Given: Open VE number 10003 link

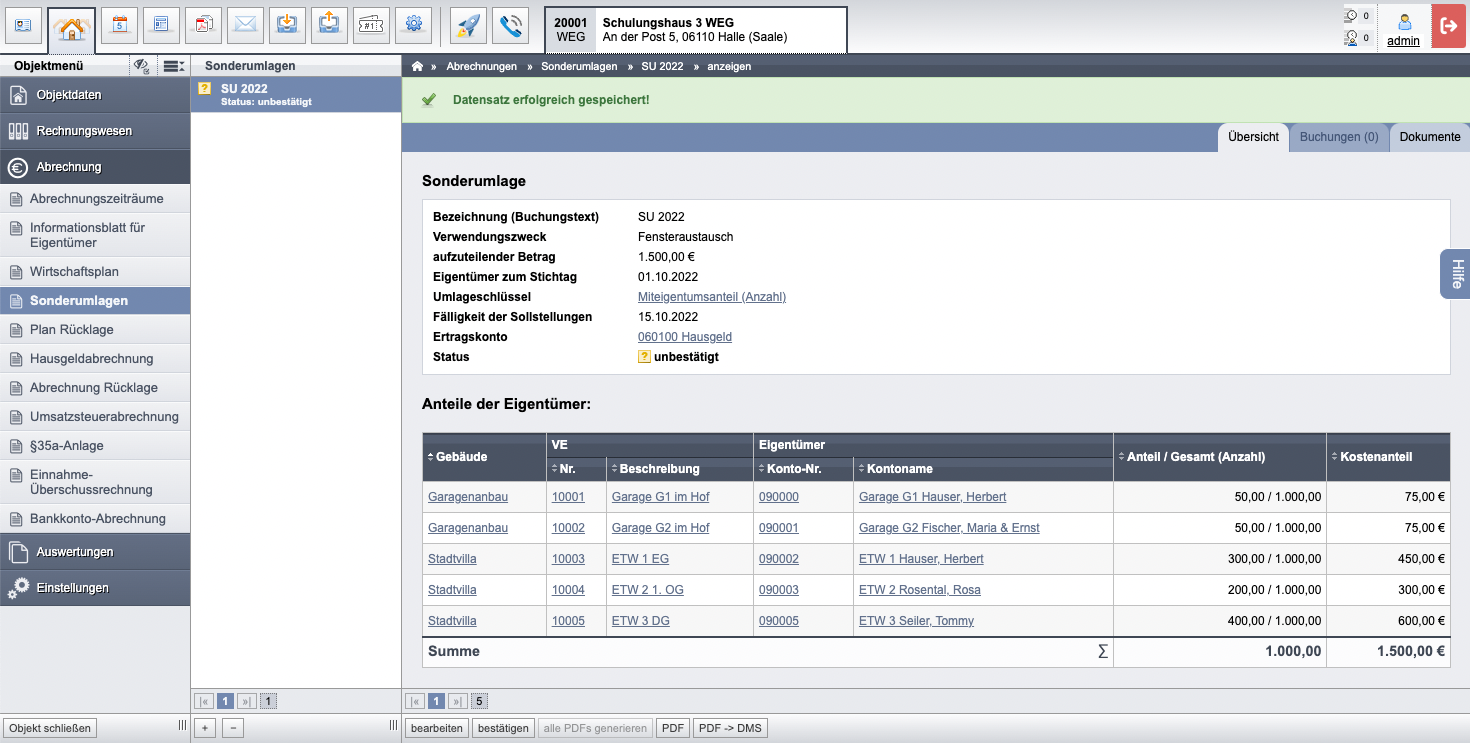Looking at the screenshot, I should [568, 559].
